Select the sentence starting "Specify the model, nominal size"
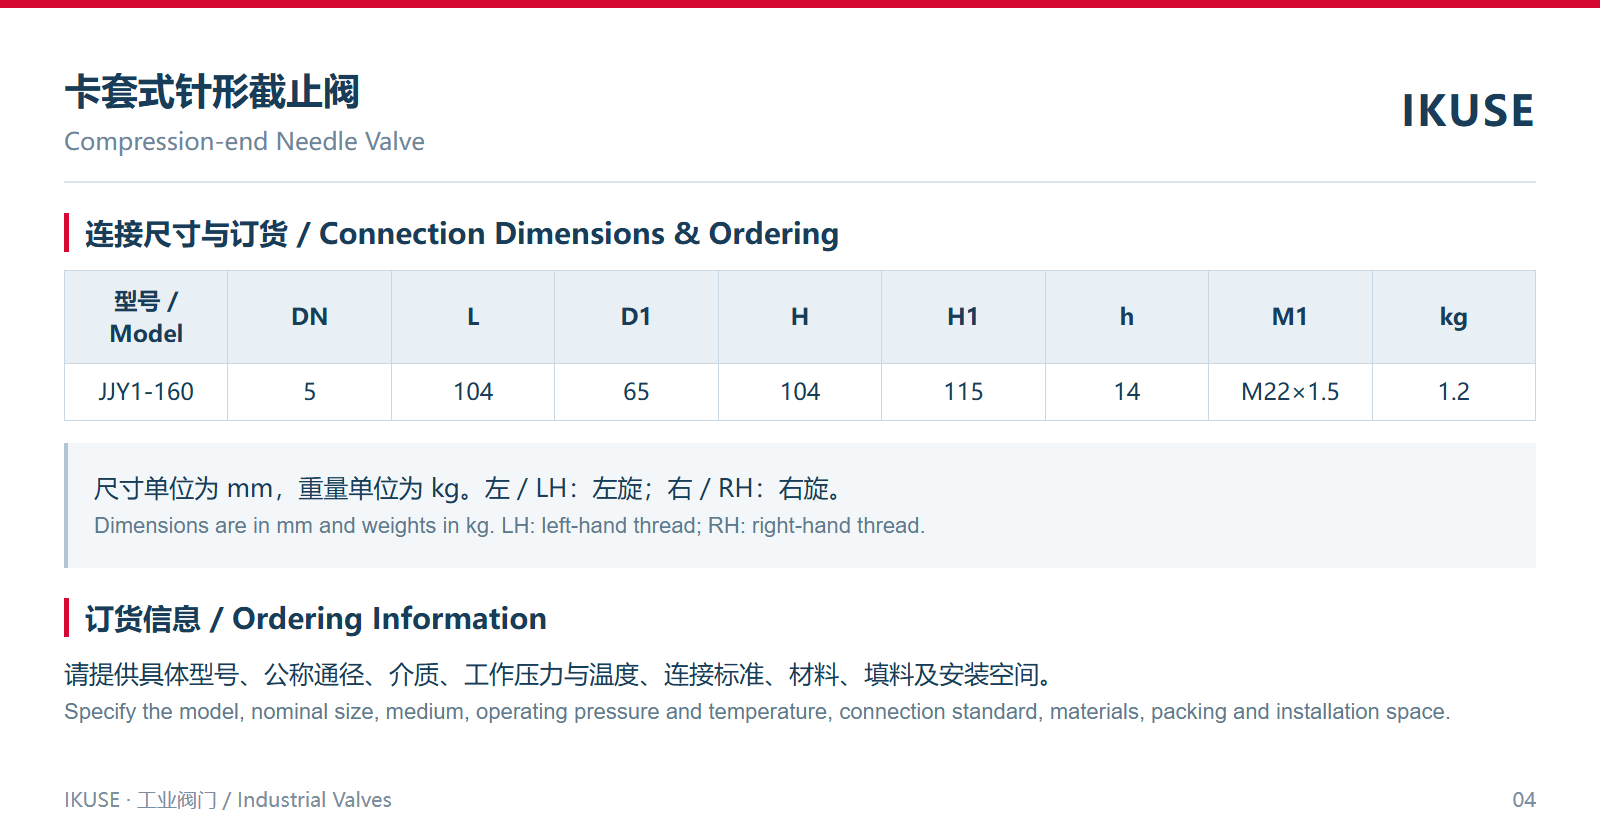The width and height of the screenshot is (1600, 839). 757,712
